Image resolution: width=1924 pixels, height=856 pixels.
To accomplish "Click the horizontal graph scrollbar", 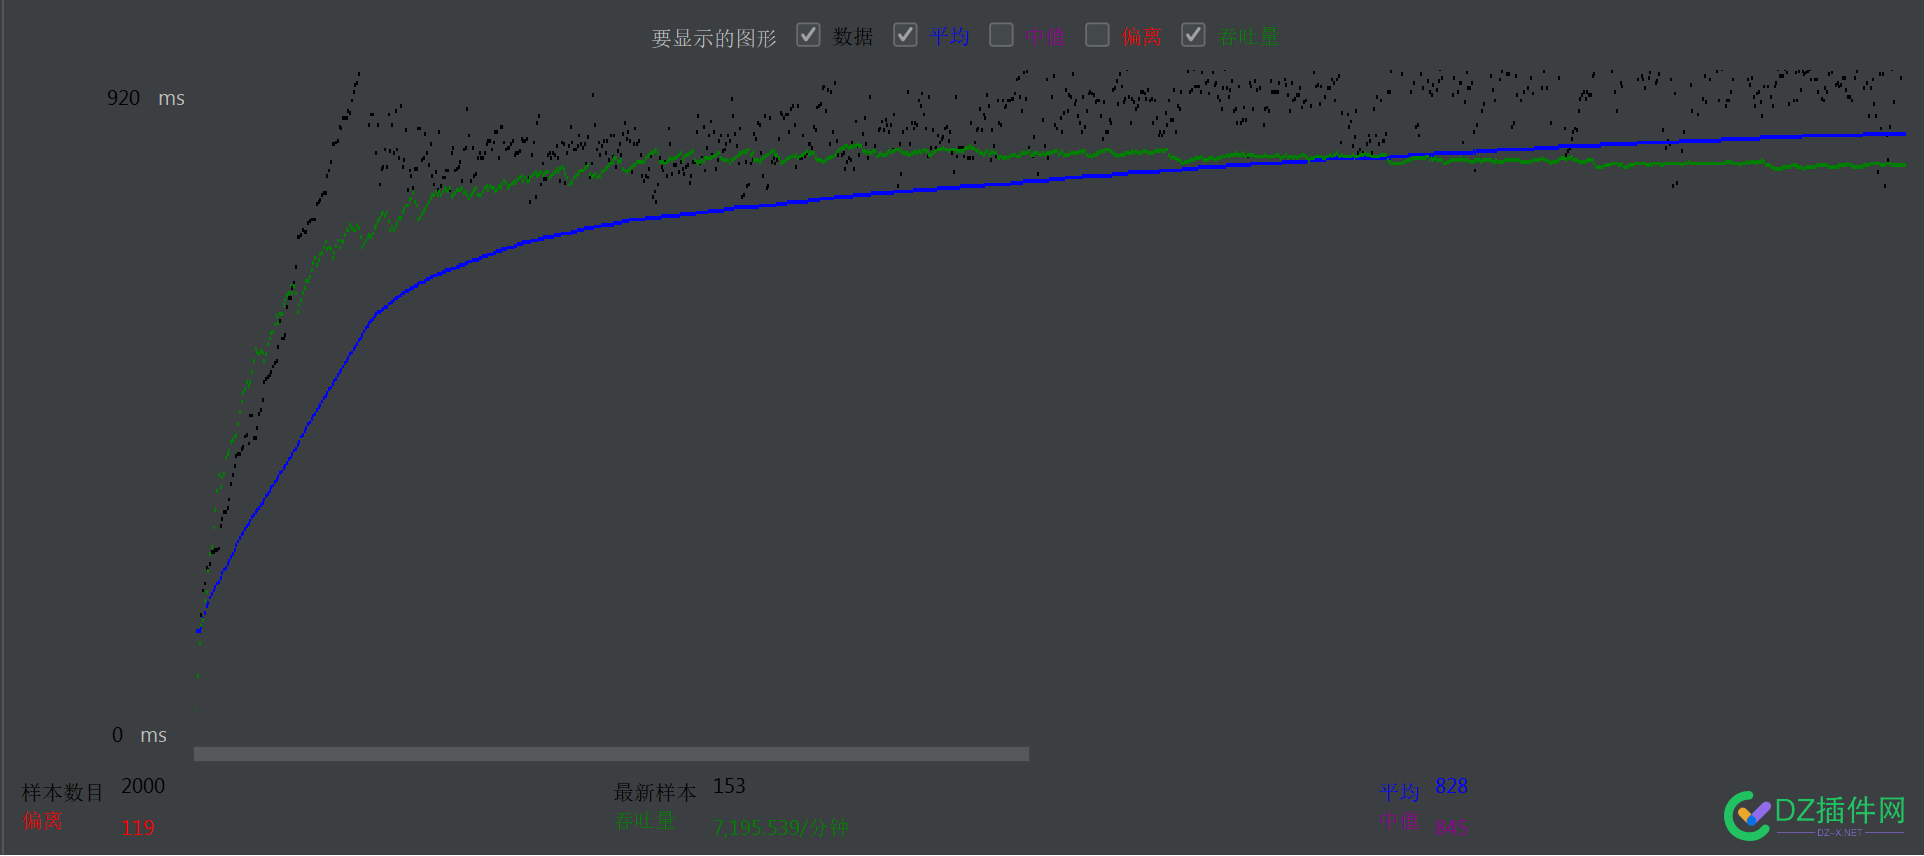I will pos(611,754).
